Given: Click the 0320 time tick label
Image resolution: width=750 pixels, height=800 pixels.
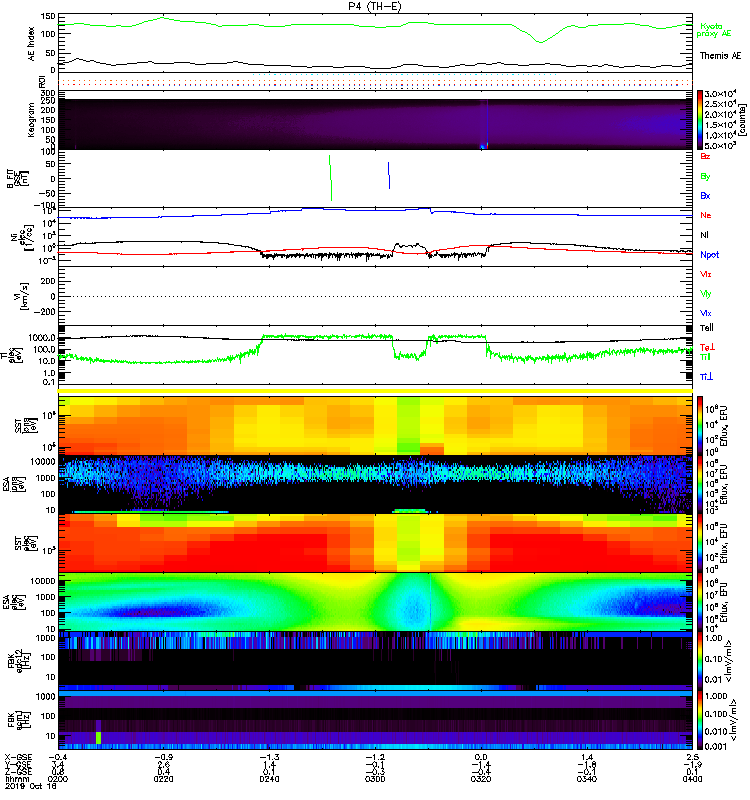Looking at the screenshot, I should point(481,779).
